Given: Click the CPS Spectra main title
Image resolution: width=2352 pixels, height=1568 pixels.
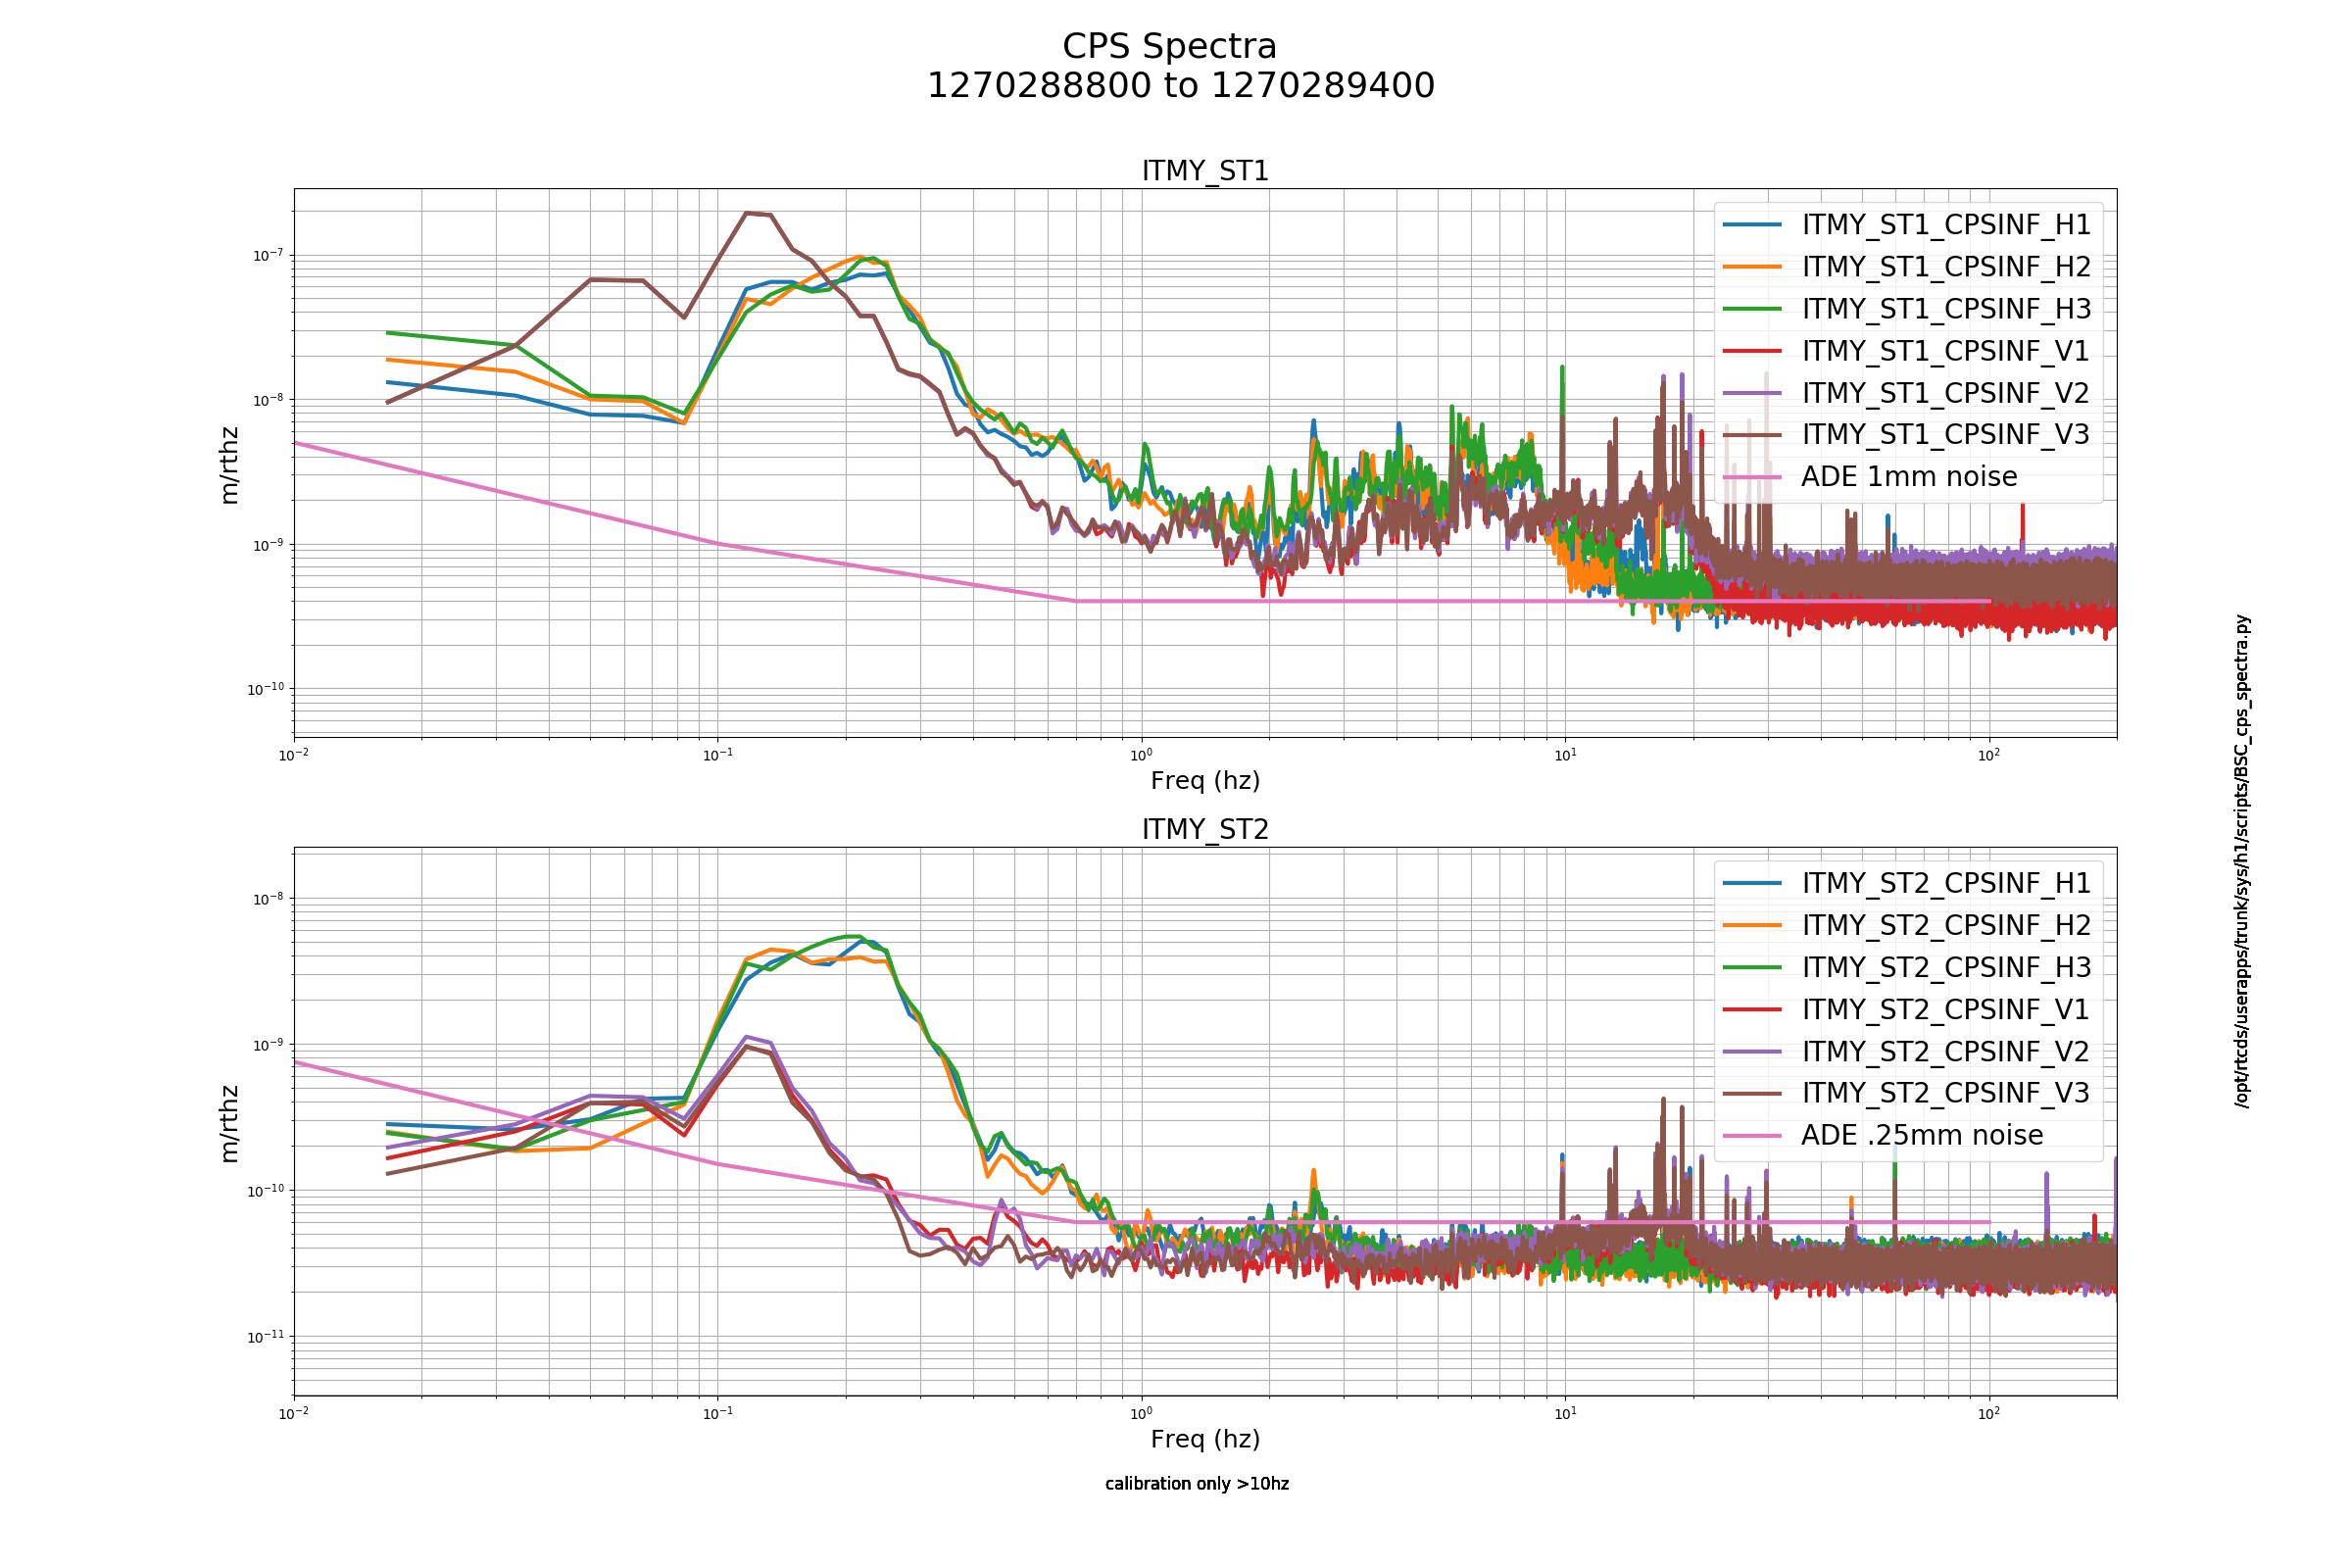Looking at the screenshot, I should (x=1169, y=47).
